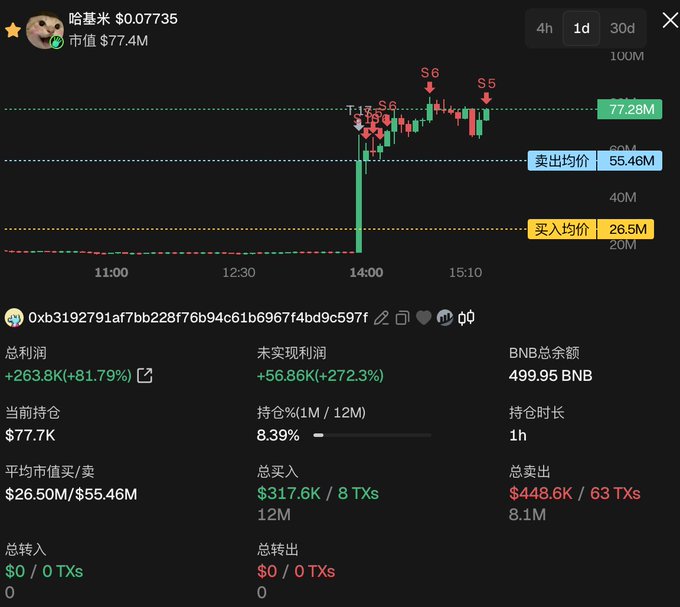Follow wallet with the heart icon

pos(424,317)
